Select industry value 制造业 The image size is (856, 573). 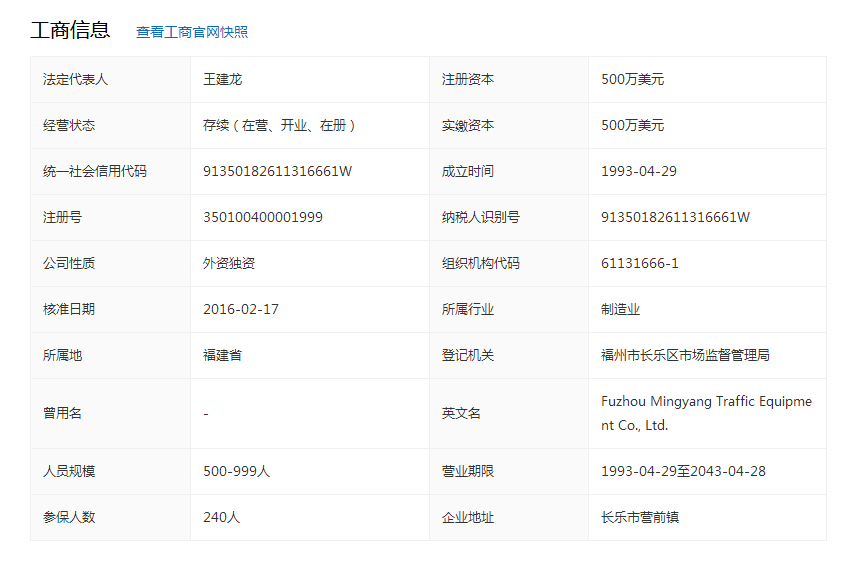pos(621,309)
